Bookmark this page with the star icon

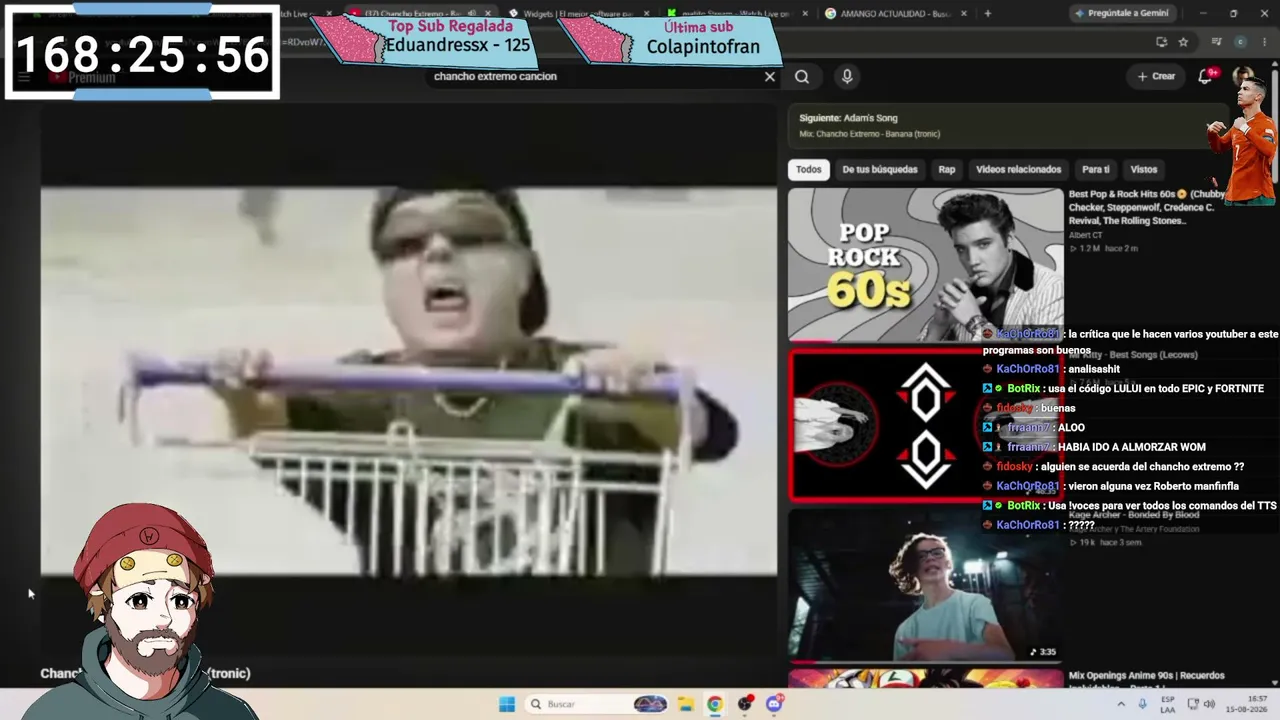1183,42
